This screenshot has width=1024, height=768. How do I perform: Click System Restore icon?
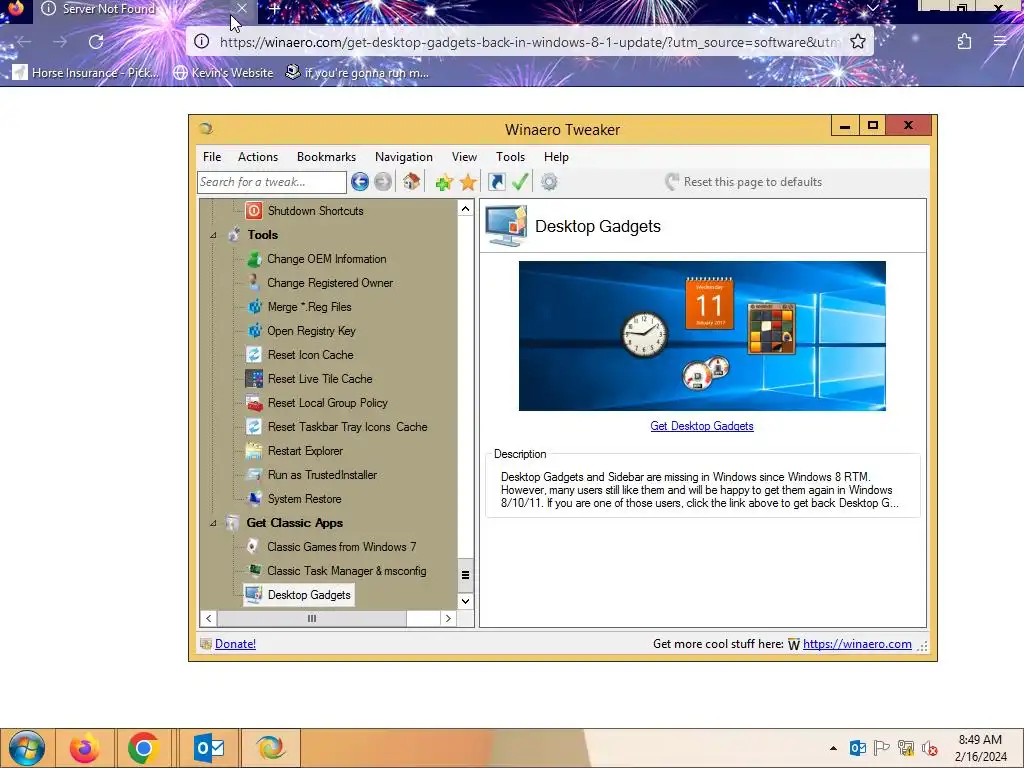click(254, 499)
